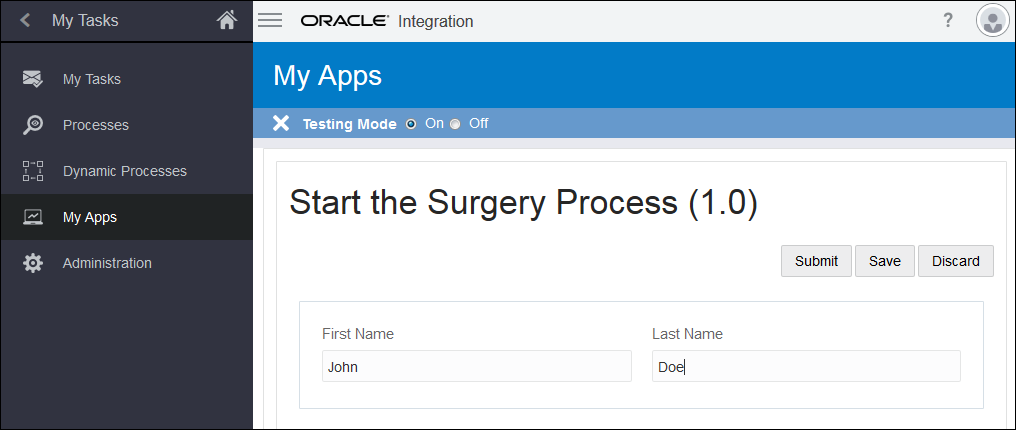Open the hamburger navigation menu
The height and width of the screenshot is (430, 1016).
click(270, 20)
